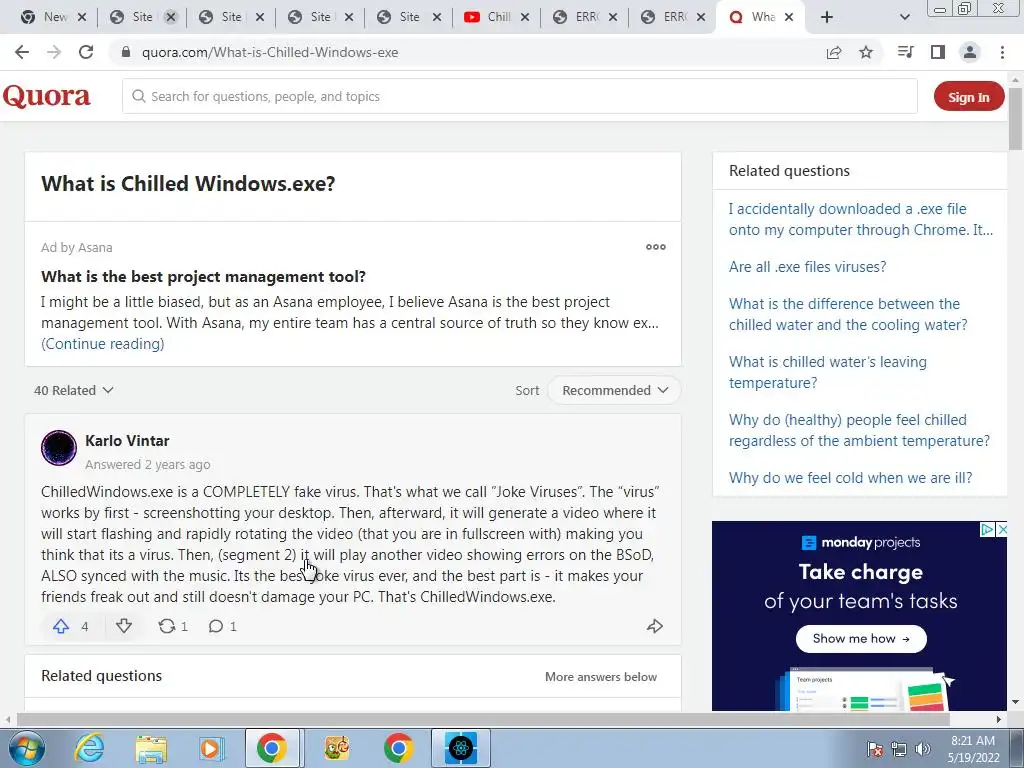
Task: Open the atom-icon app in the taskbar
Action: 460,748
